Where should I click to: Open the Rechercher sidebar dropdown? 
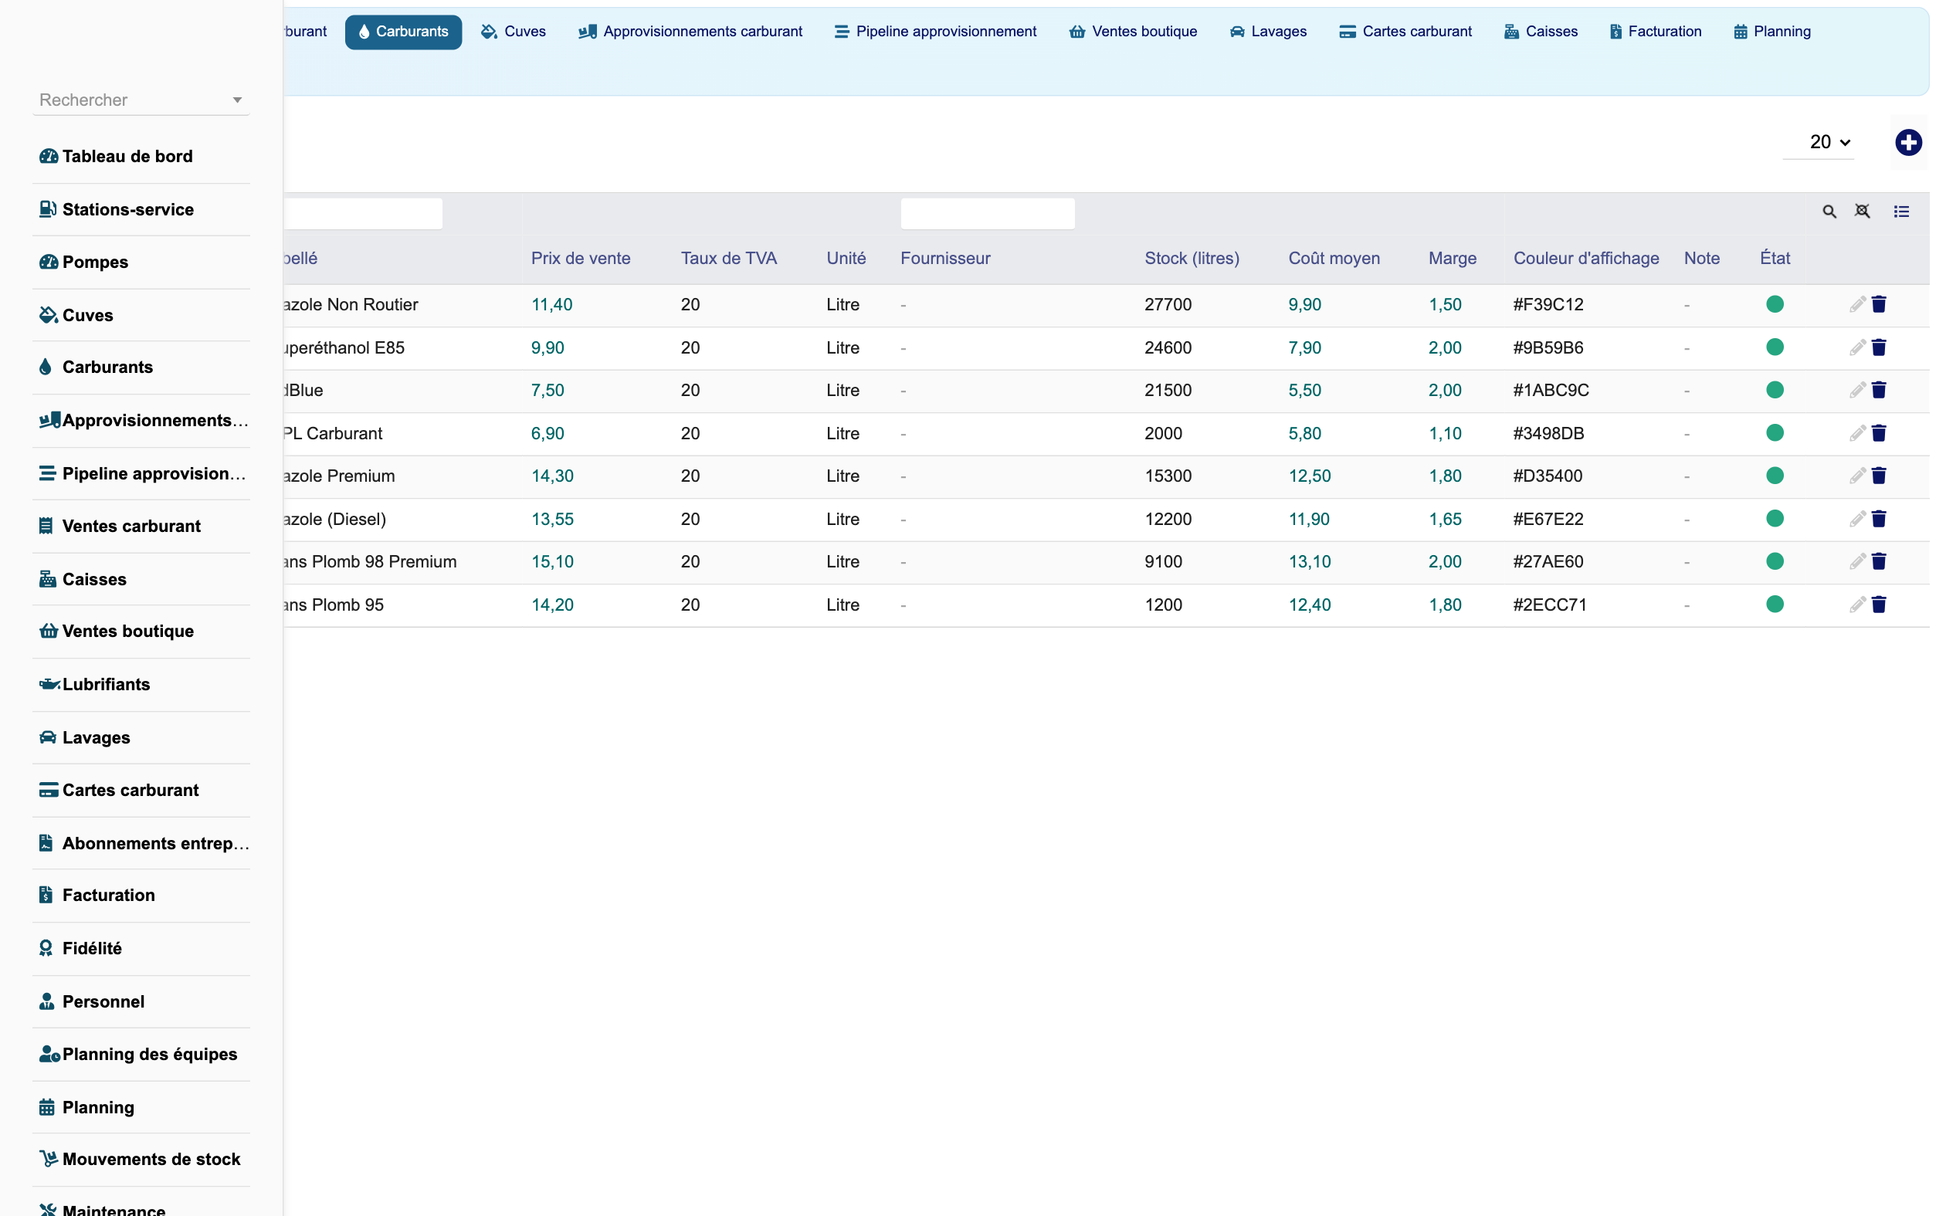pyautogui.click(x=141, y=100)
